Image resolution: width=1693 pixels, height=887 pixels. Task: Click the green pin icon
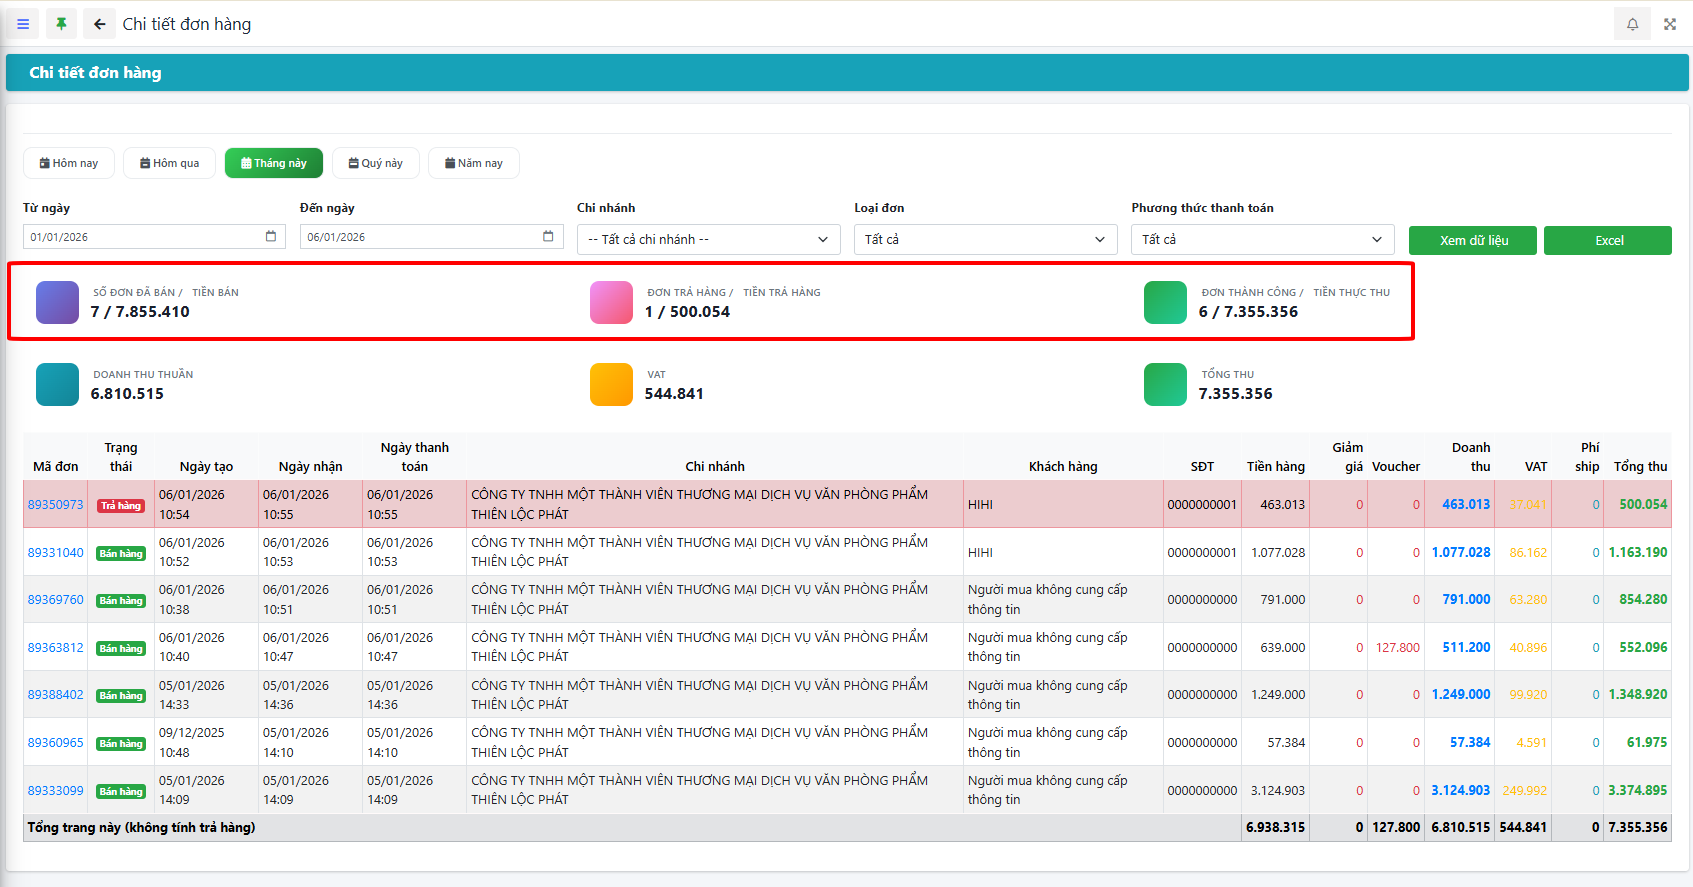click(61, 24)
